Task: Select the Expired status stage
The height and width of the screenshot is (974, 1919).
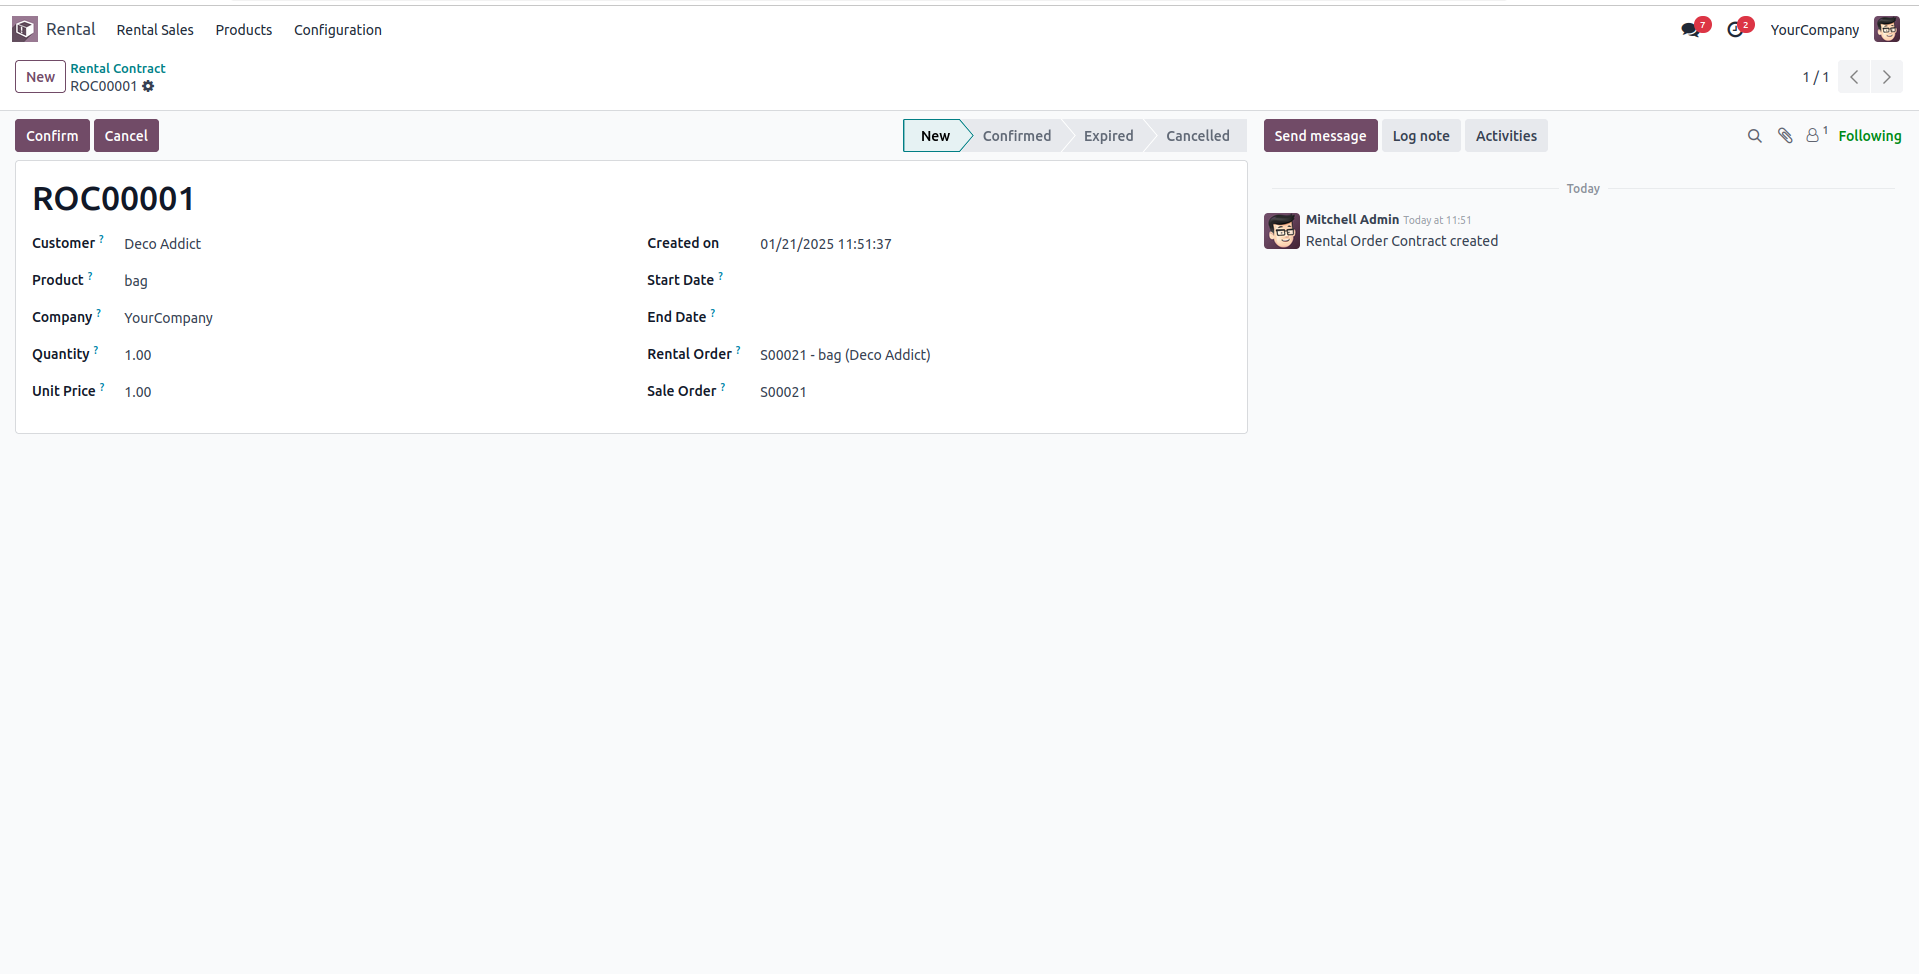Action: (x=1109, y=136)
